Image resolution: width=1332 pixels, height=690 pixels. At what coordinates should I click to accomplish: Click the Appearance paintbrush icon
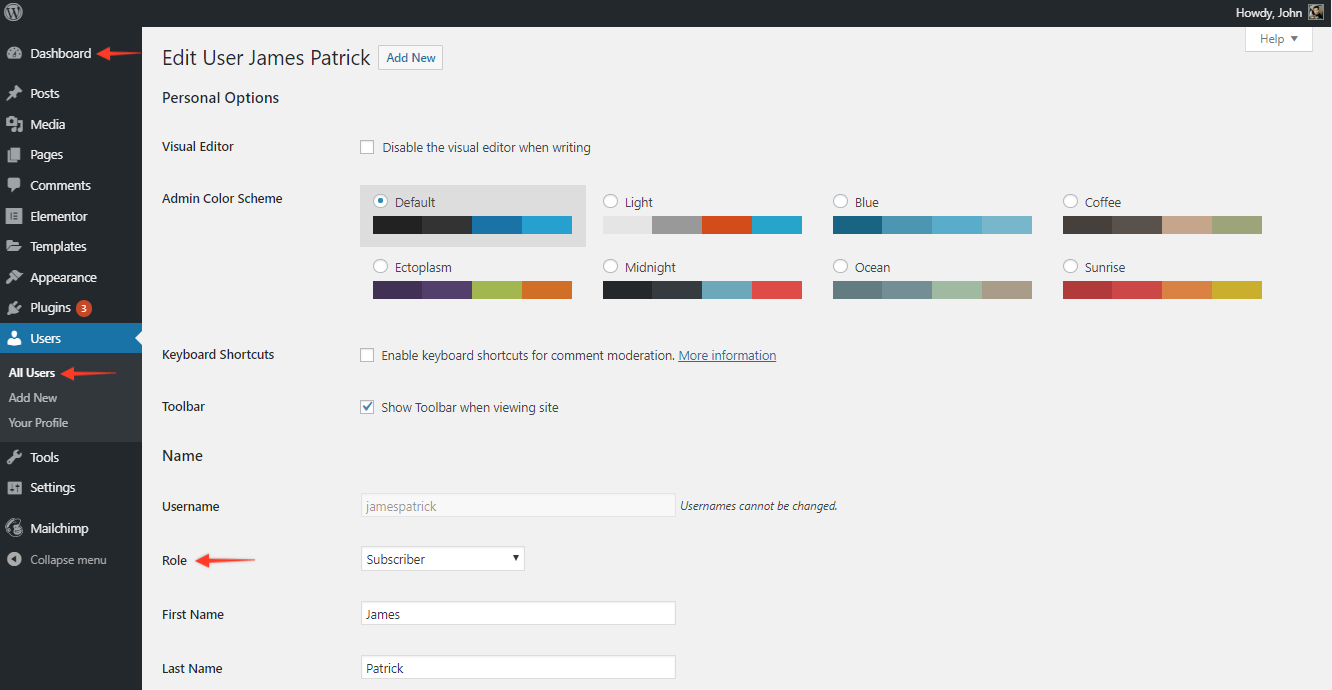tap(14, 277)
